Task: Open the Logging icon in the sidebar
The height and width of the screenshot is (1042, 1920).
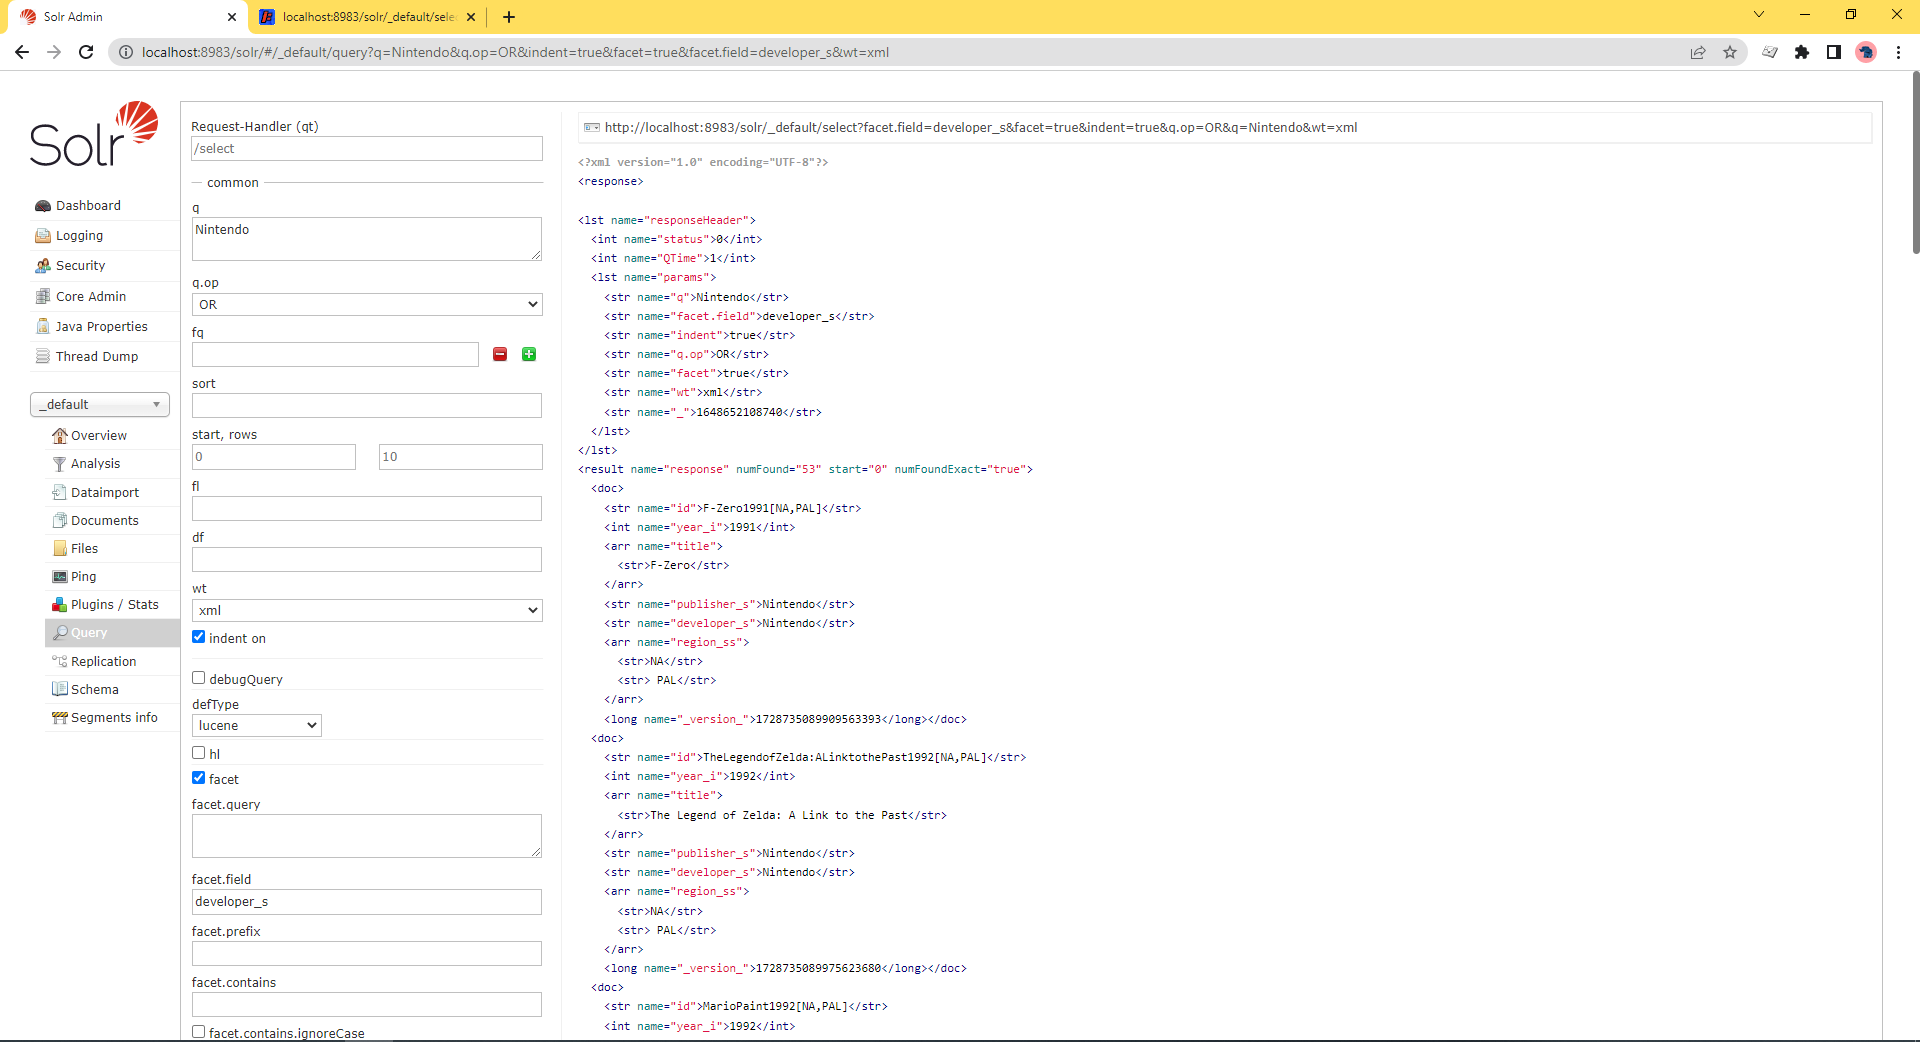Action: click(x=43, y=236)
